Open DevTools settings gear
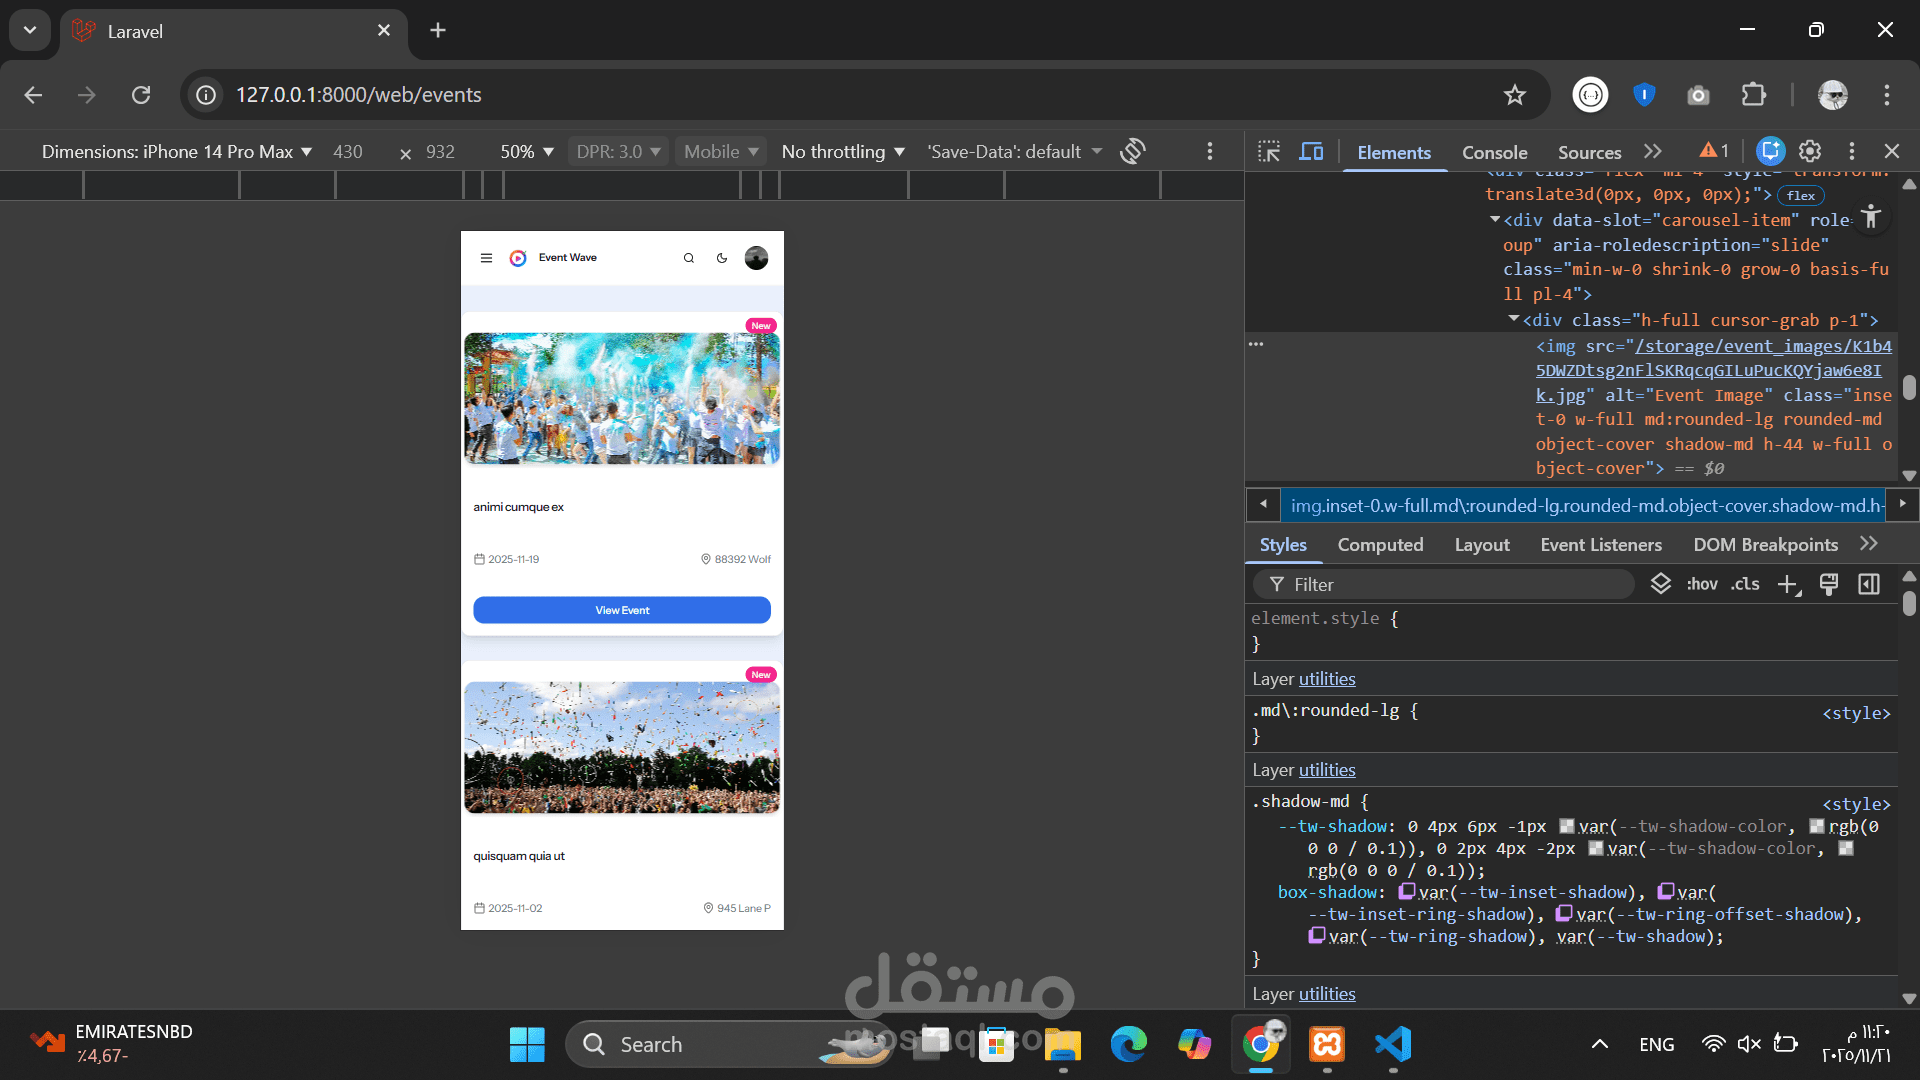 [1810, 151]
